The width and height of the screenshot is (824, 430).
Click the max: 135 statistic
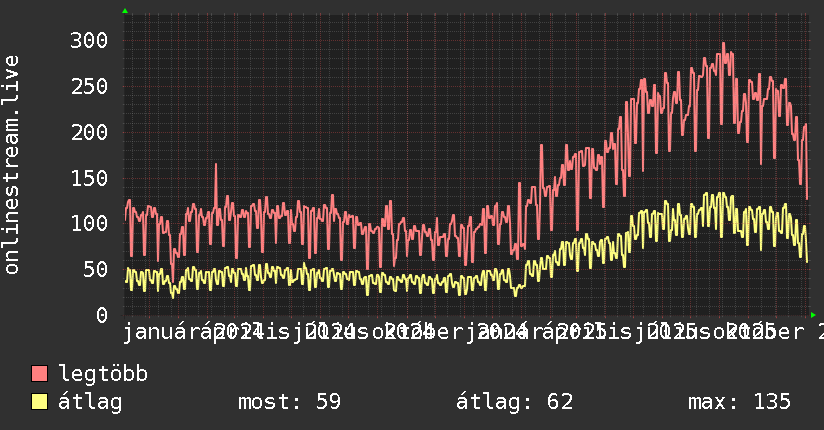click(x=739, y=402)
